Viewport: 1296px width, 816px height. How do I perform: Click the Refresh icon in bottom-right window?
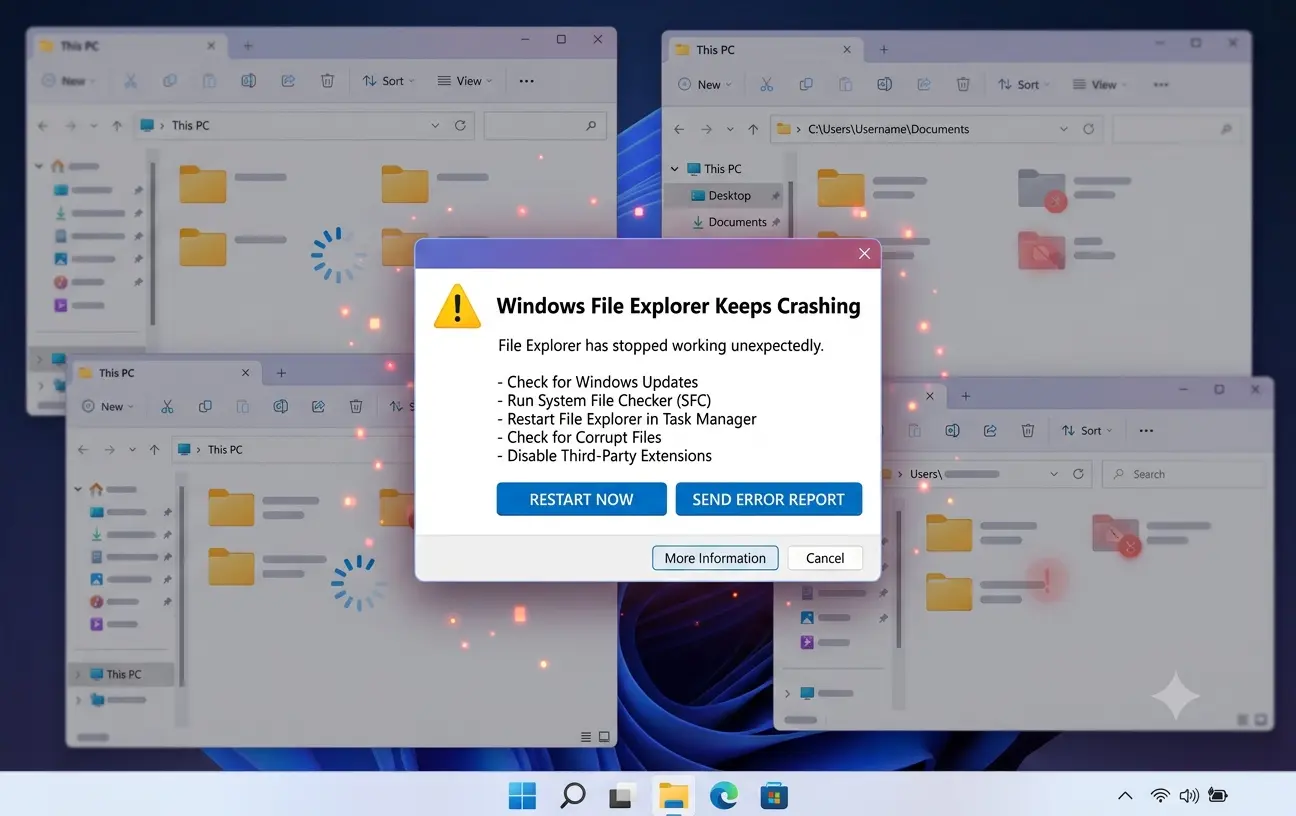coord(1078,474)
